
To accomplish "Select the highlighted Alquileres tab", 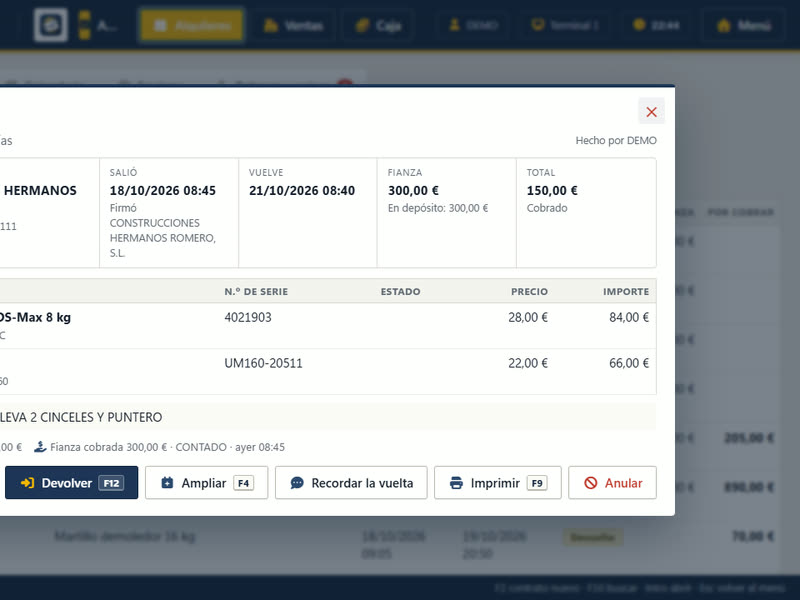I will [191, 25].
